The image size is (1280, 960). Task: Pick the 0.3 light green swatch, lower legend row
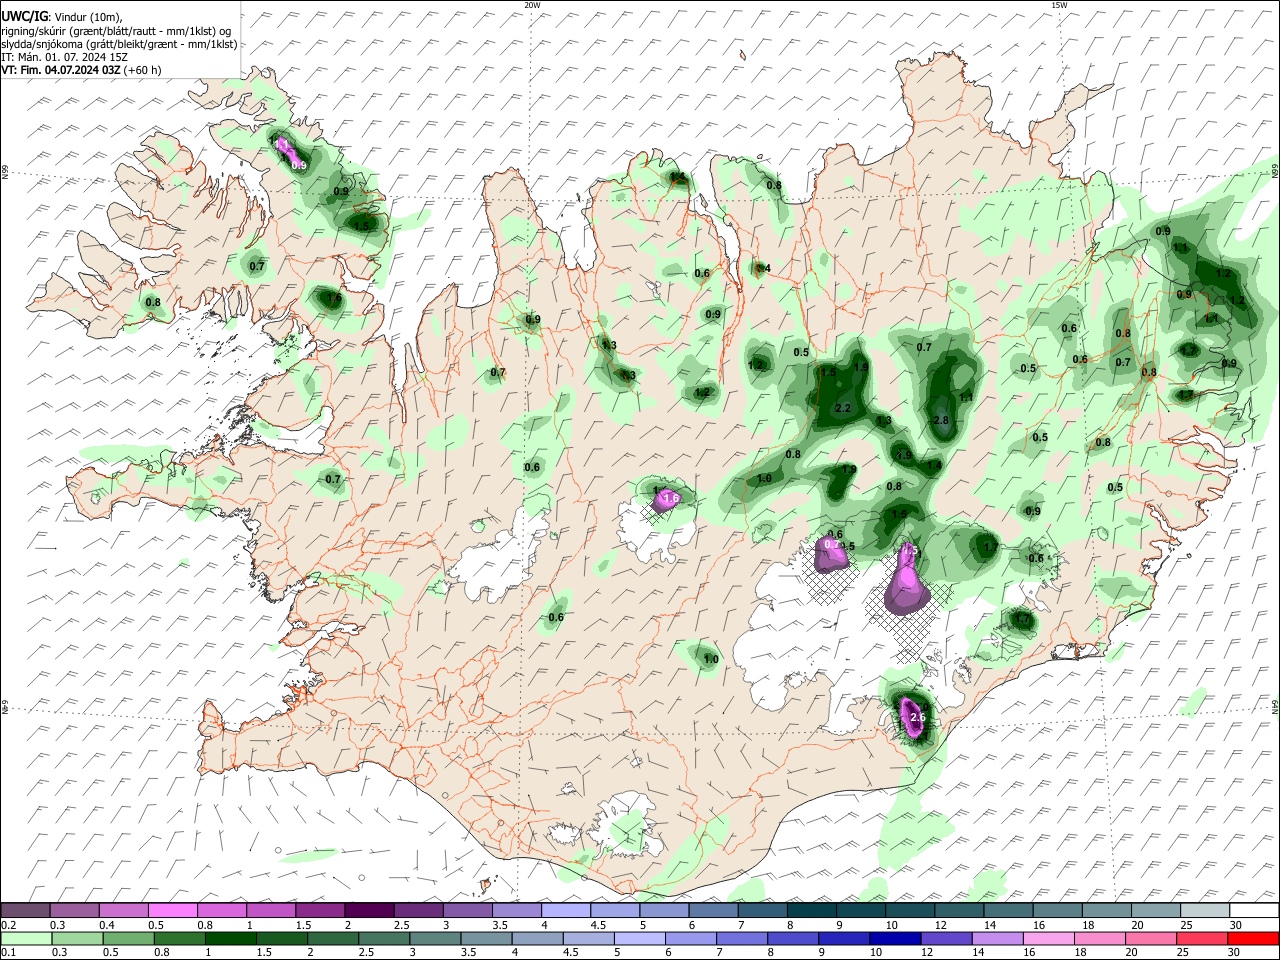coord(75,938)
